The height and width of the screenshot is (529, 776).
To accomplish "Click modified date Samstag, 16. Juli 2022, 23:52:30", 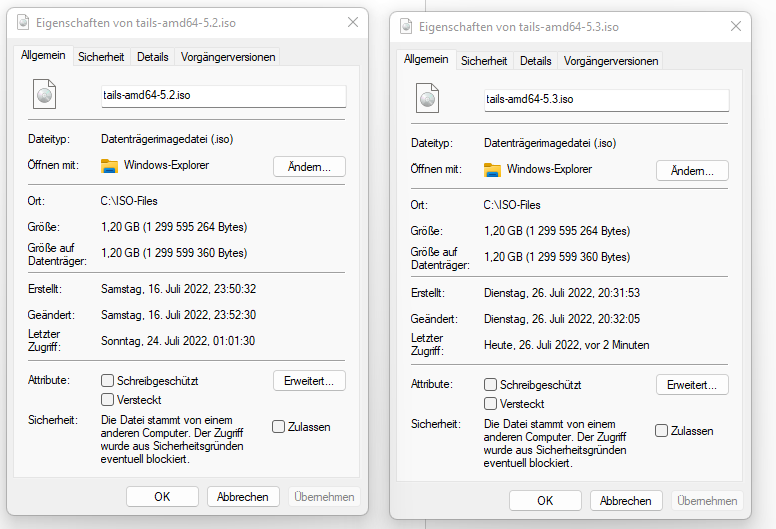I will tap(179, 315).
